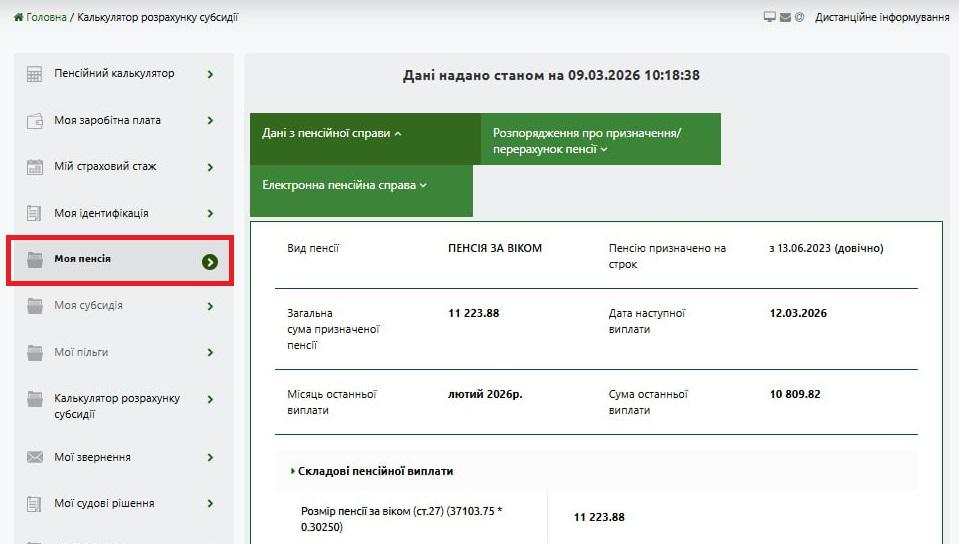
Task: Click the monitor icon in top-right header
Action: 769,17
